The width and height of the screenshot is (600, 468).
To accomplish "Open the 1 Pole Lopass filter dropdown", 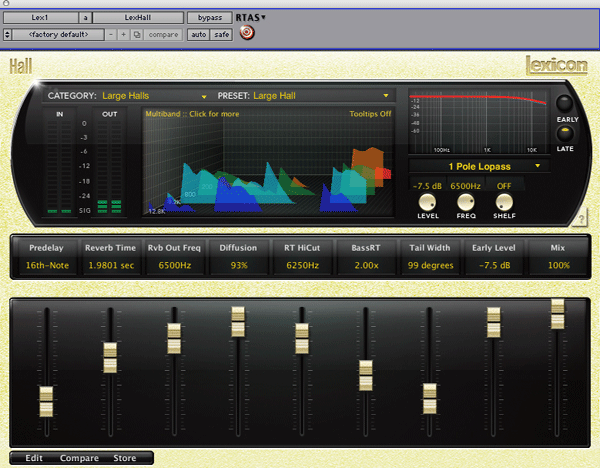I will (x=479, y=166).
